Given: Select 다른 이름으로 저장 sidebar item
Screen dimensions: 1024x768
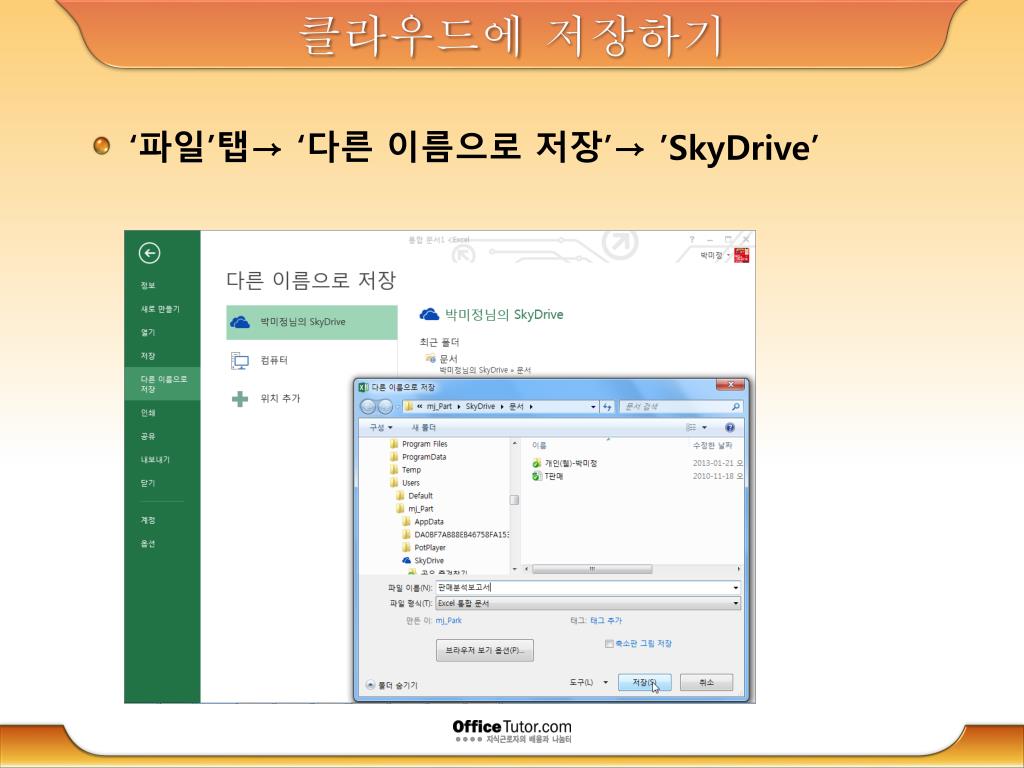Looking at the screenshot, I should (163, 384).
